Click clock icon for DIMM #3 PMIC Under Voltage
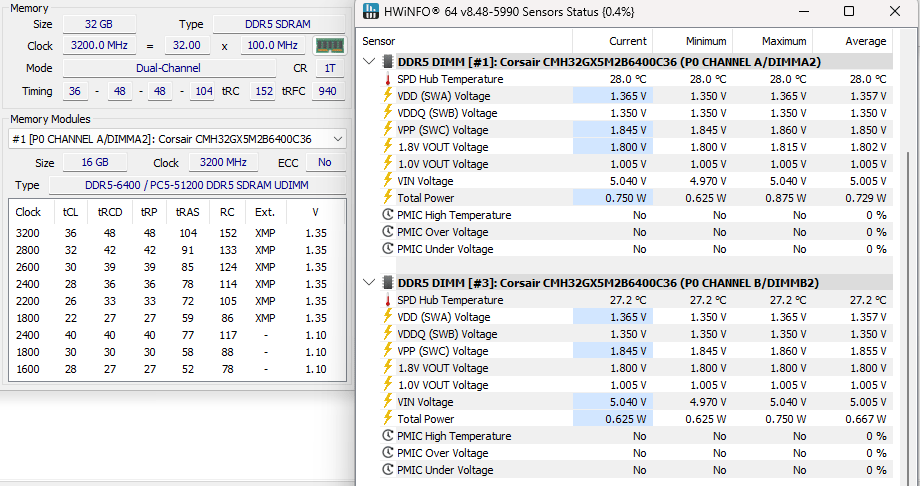This screenshot has height=486, width=920. click(388, 470)
